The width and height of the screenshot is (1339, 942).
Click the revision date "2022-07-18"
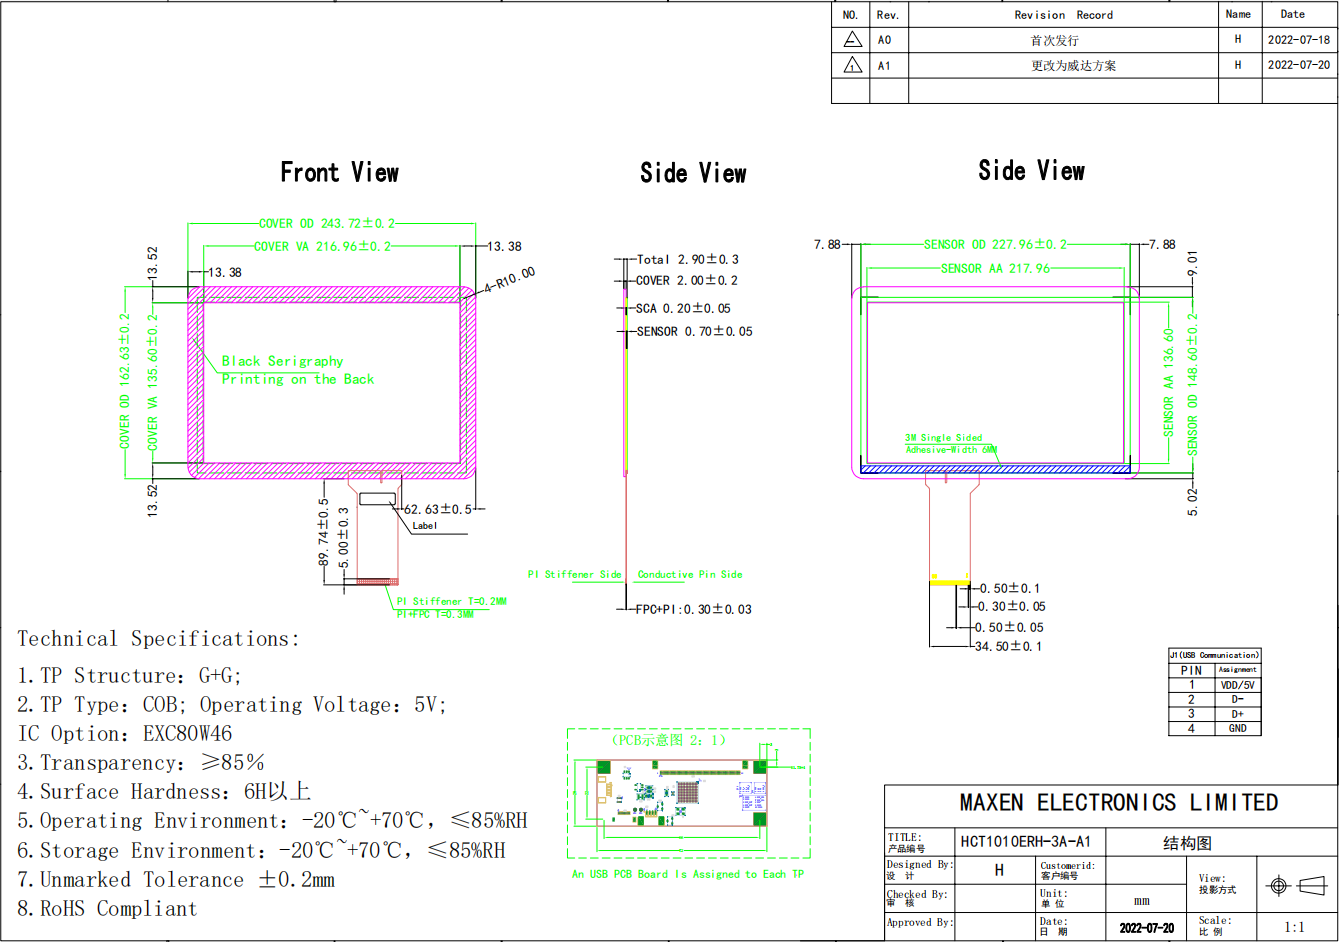click(1299, 40)
